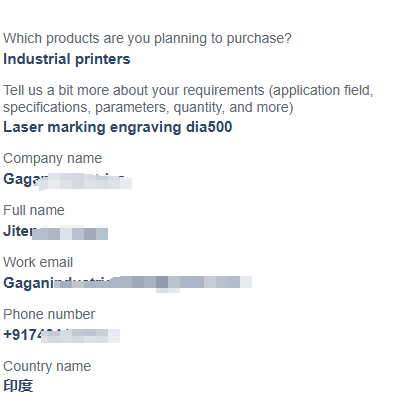Open the blurred work email address

tap(128, 284)
